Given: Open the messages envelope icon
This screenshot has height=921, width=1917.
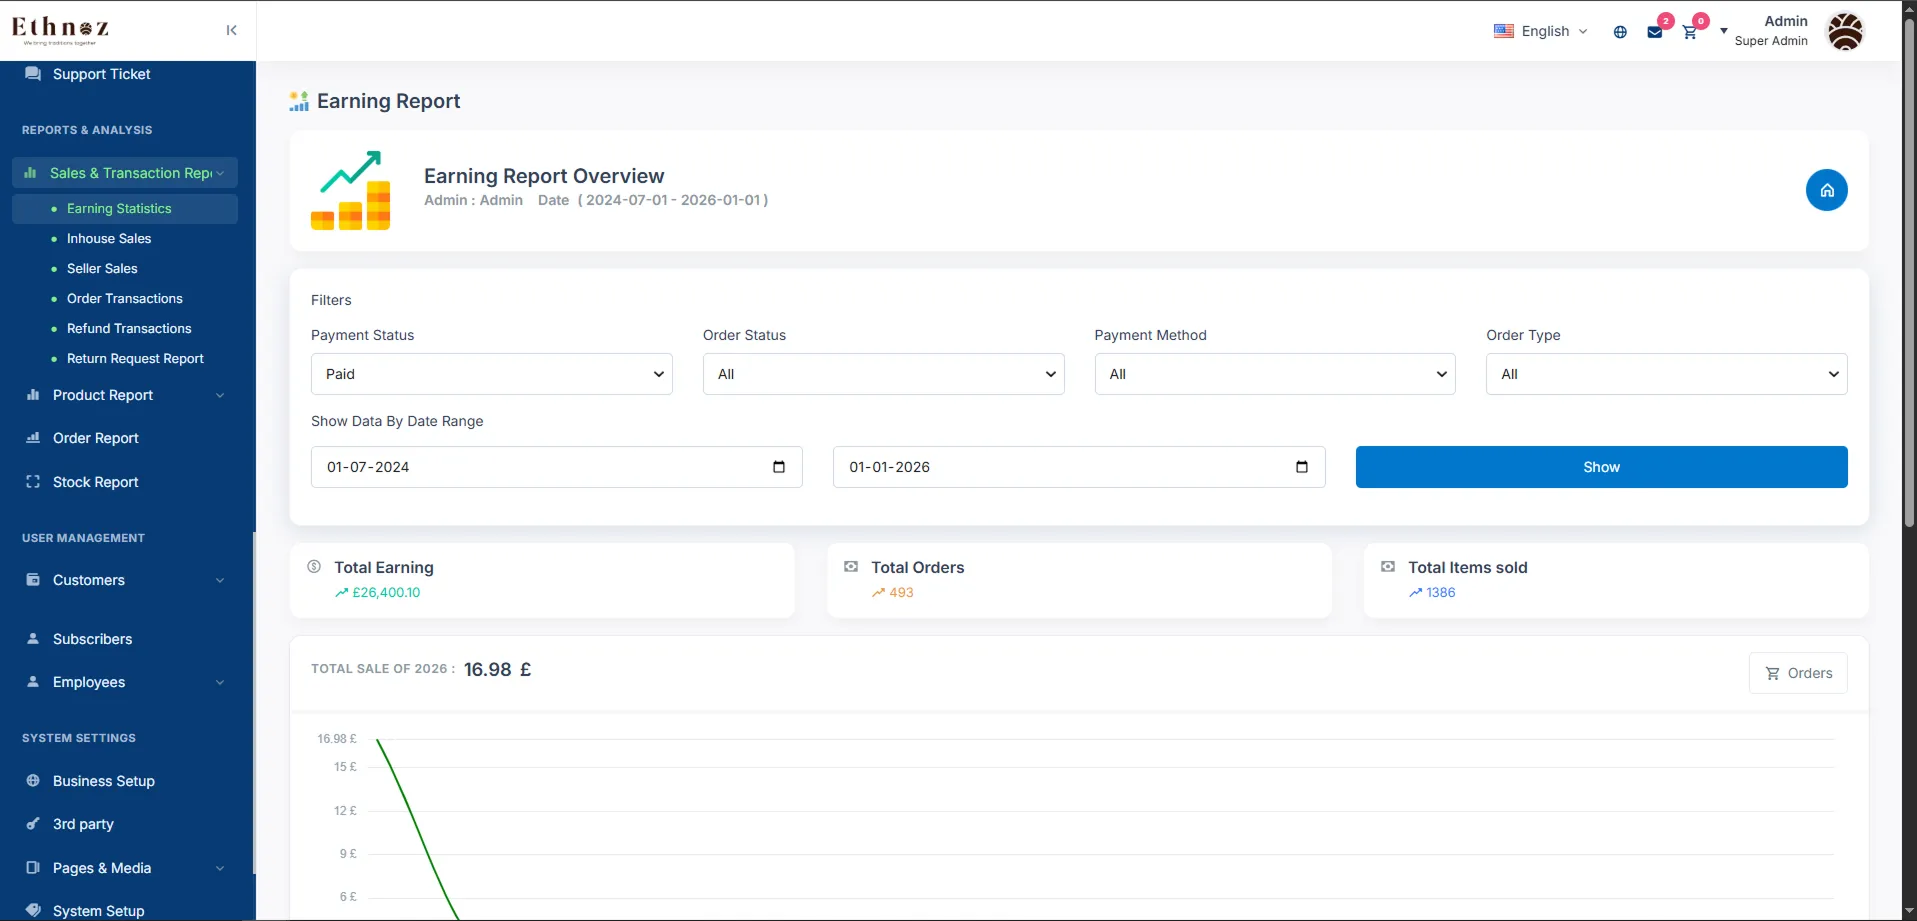Looking at the screenshot, I should click(x=1655, y=32).
